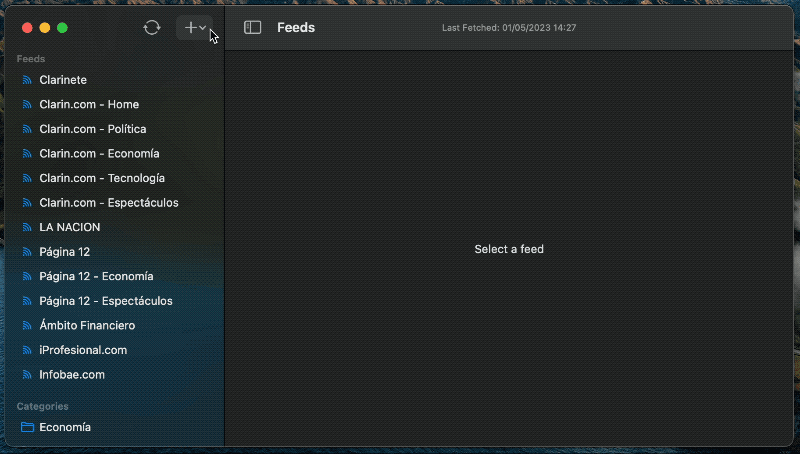Screen dimensions: 800x454
Task: Open the iProfesional.com feed
Action: click(83, 350)
